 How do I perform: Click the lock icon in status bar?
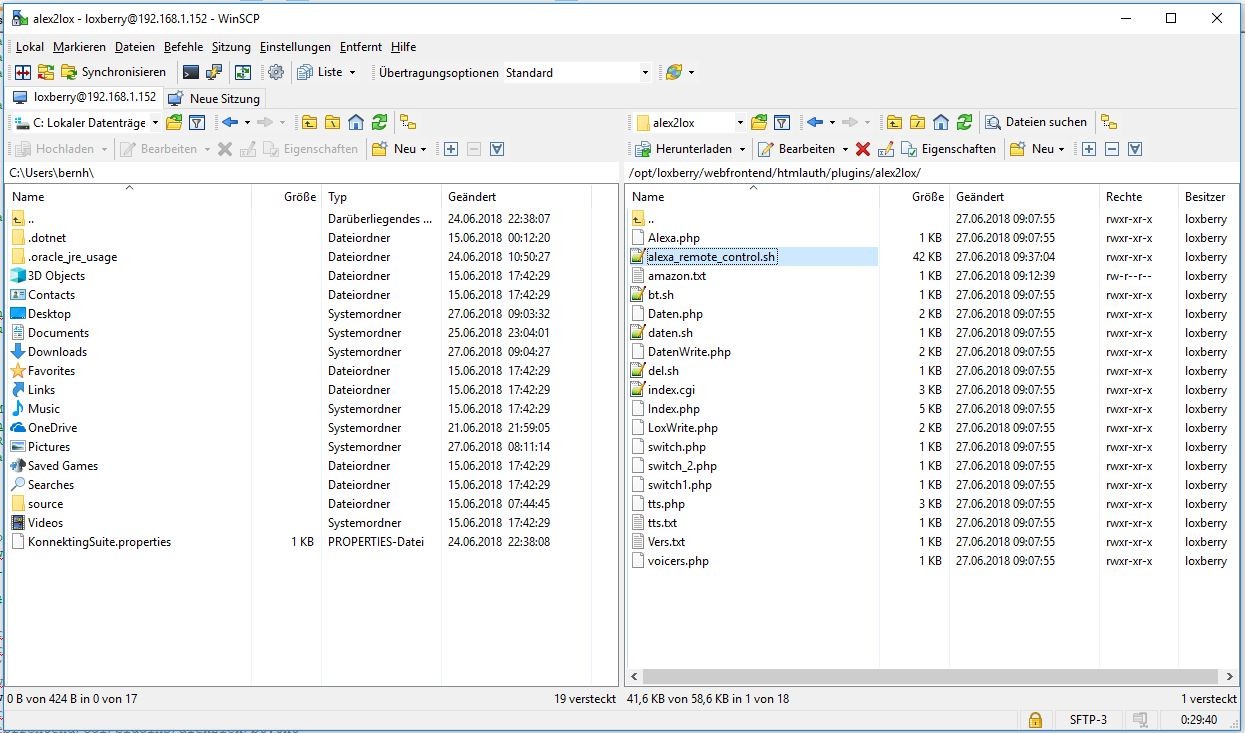pyautogui.click(x=1035, y=719)
